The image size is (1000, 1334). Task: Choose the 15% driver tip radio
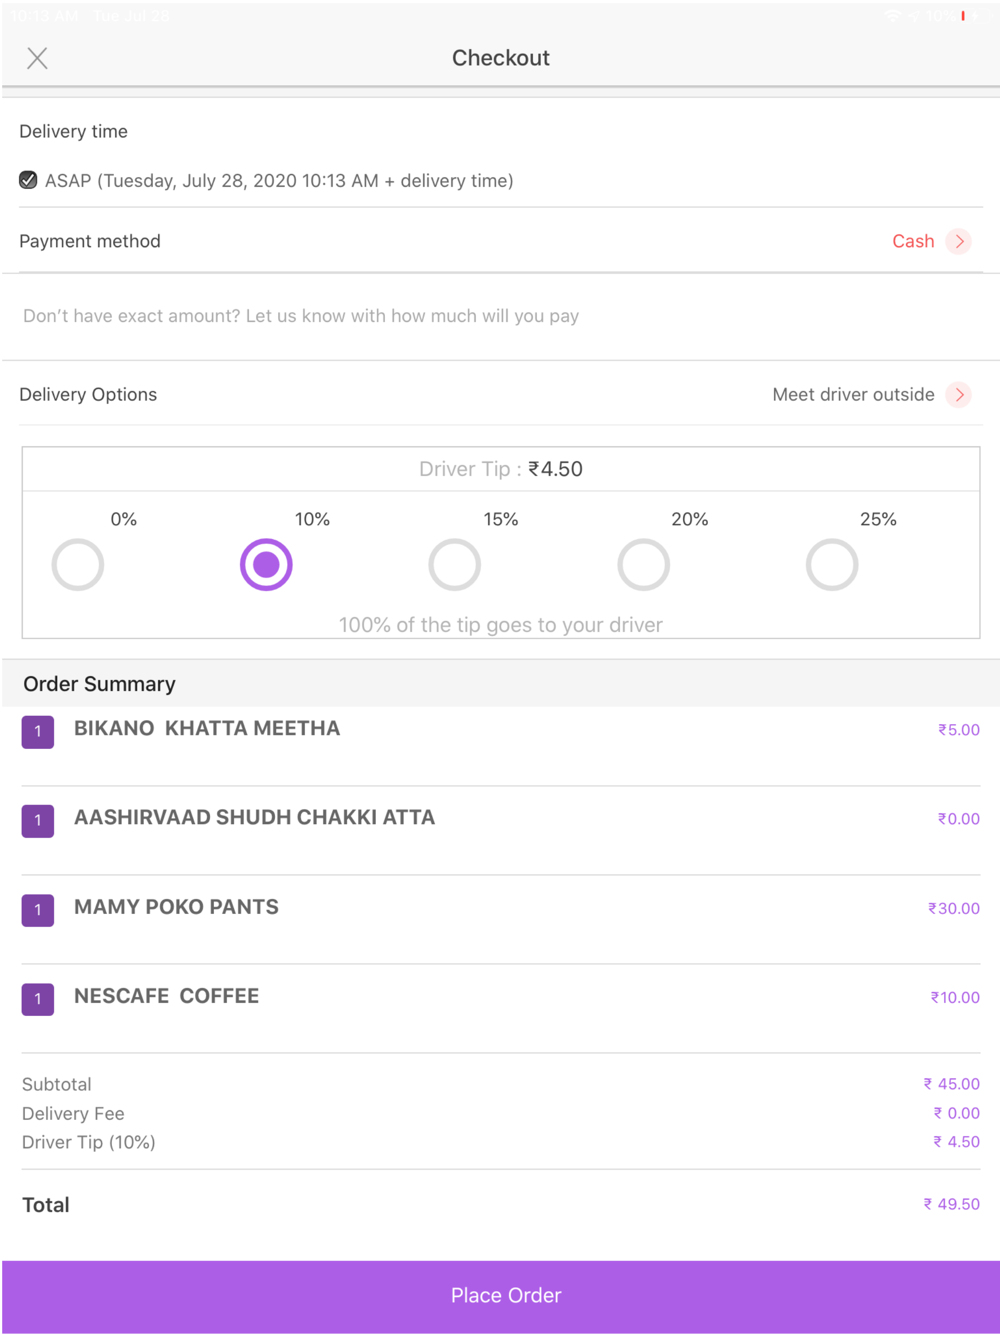(455, 565)
